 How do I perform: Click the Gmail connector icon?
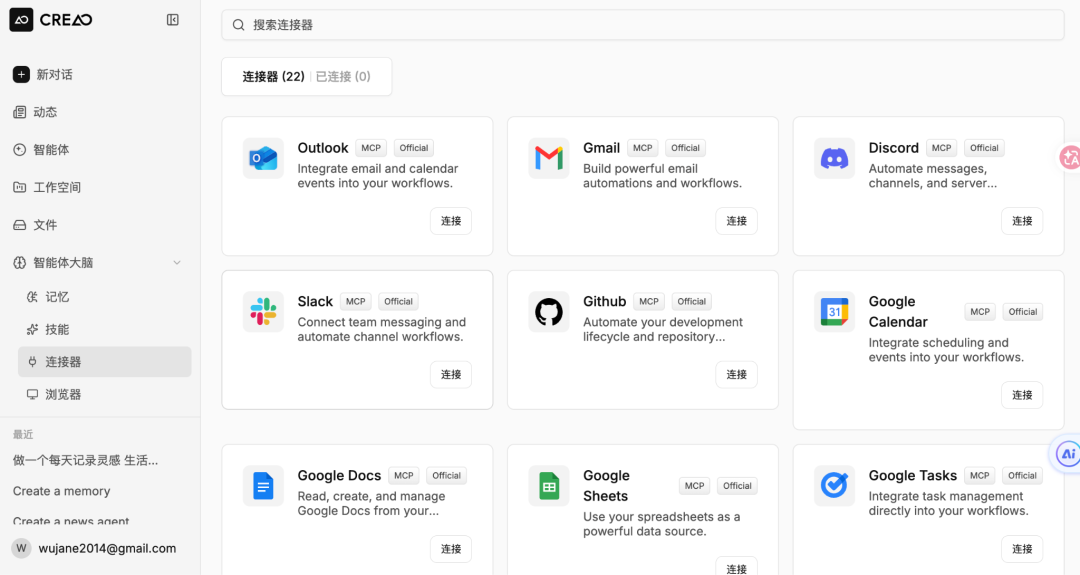tap(549, 158)
